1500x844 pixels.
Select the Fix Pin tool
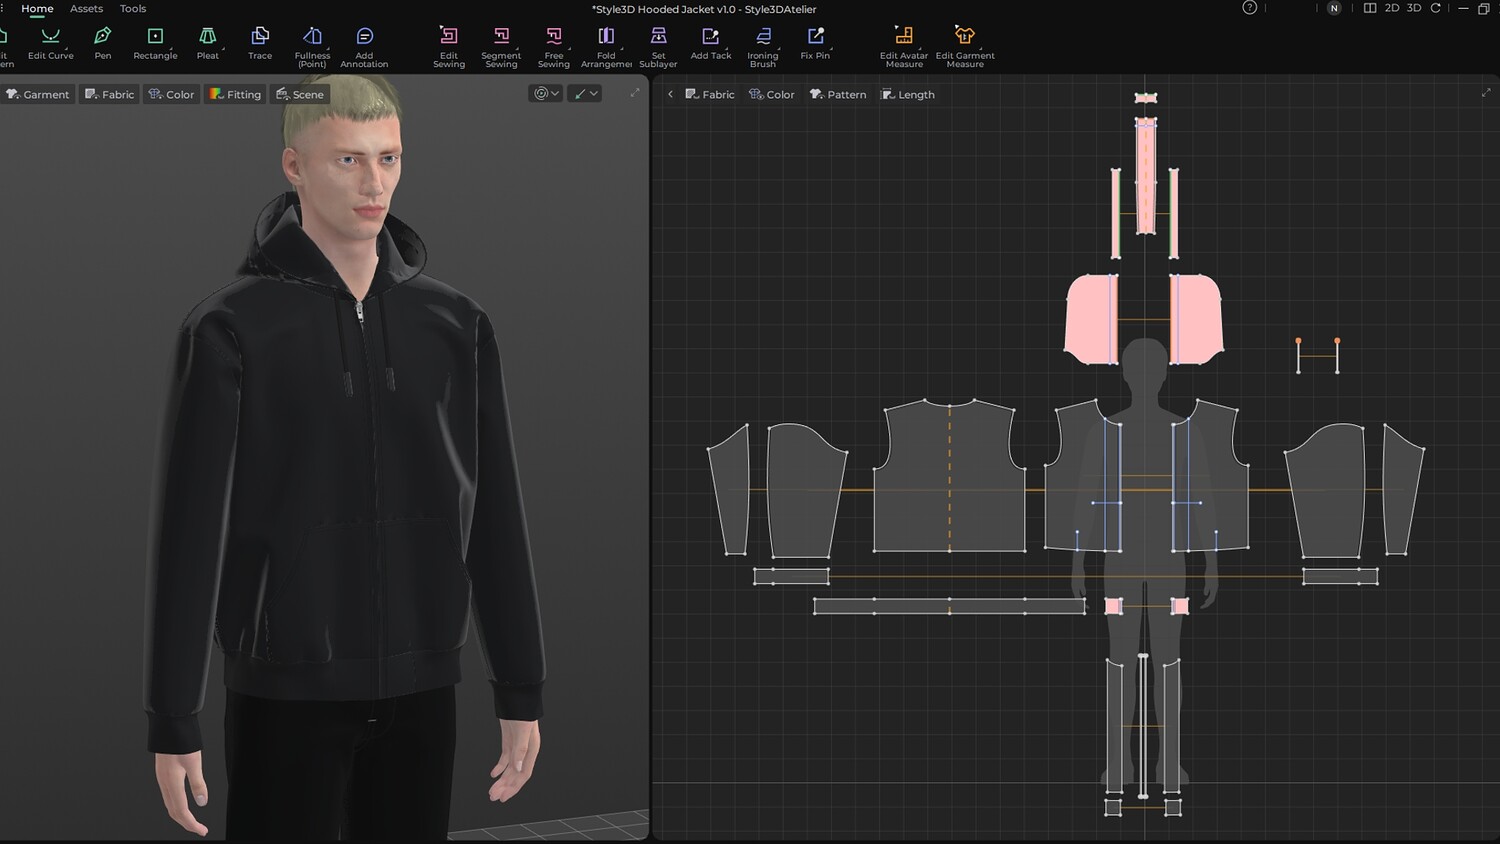click(815, 43)
